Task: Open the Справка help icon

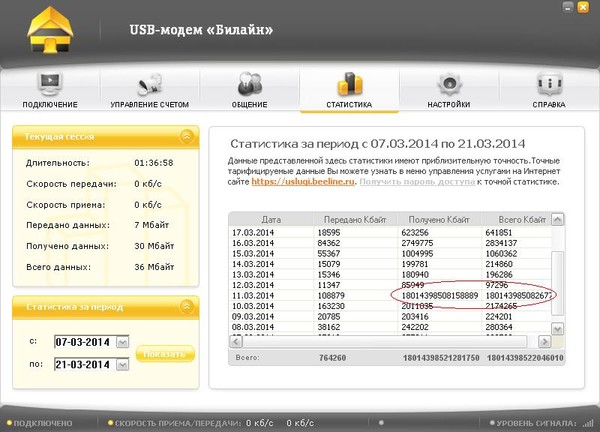Action: (549, 83)
